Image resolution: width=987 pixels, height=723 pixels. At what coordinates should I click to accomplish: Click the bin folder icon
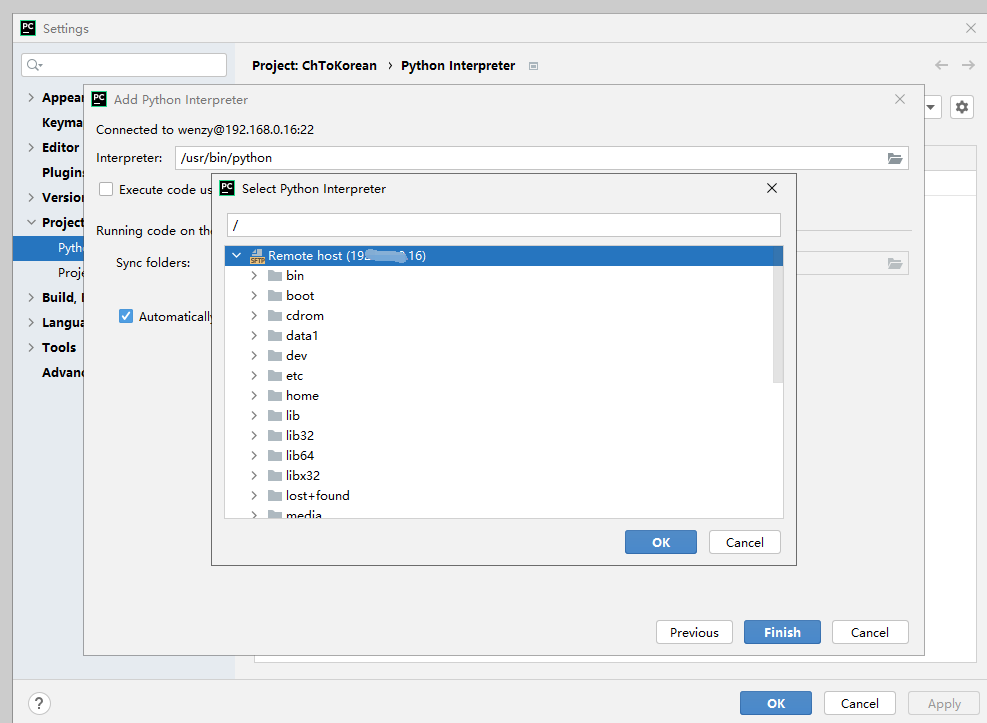(274, 276)
